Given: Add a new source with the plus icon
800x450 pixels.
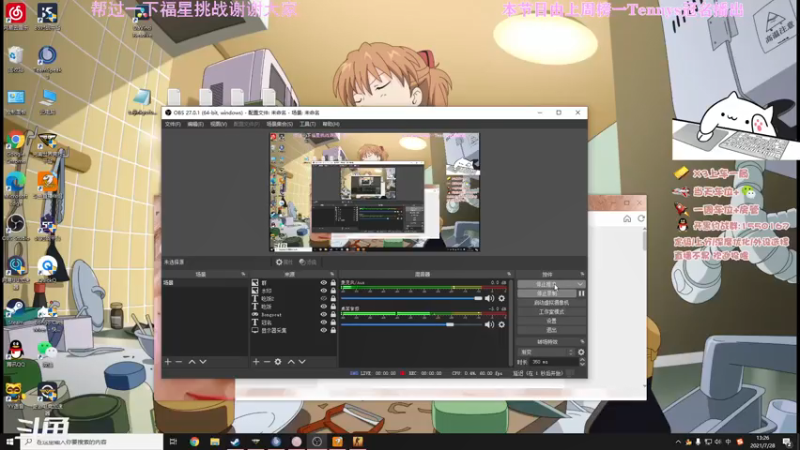Looking at the screenshot, I should [x=256, y=362].
